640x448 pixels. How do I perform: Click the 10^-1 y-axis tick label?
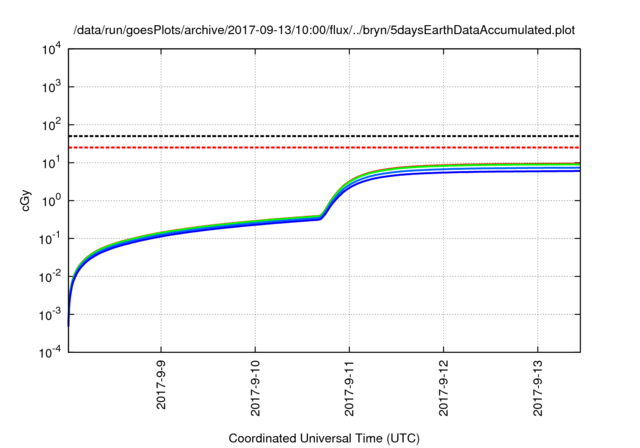pos(51,239)
